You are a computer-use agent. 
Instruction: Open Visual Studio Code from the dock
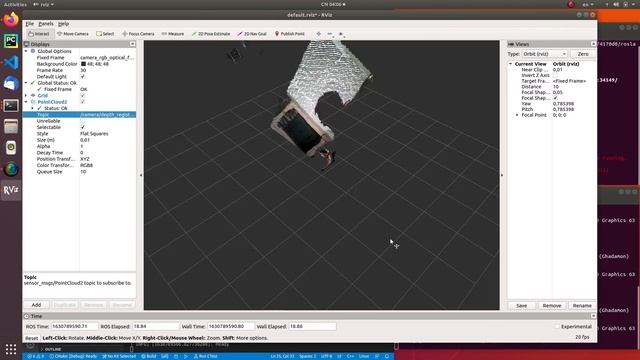pyautogui.click(x=11, y=62)
